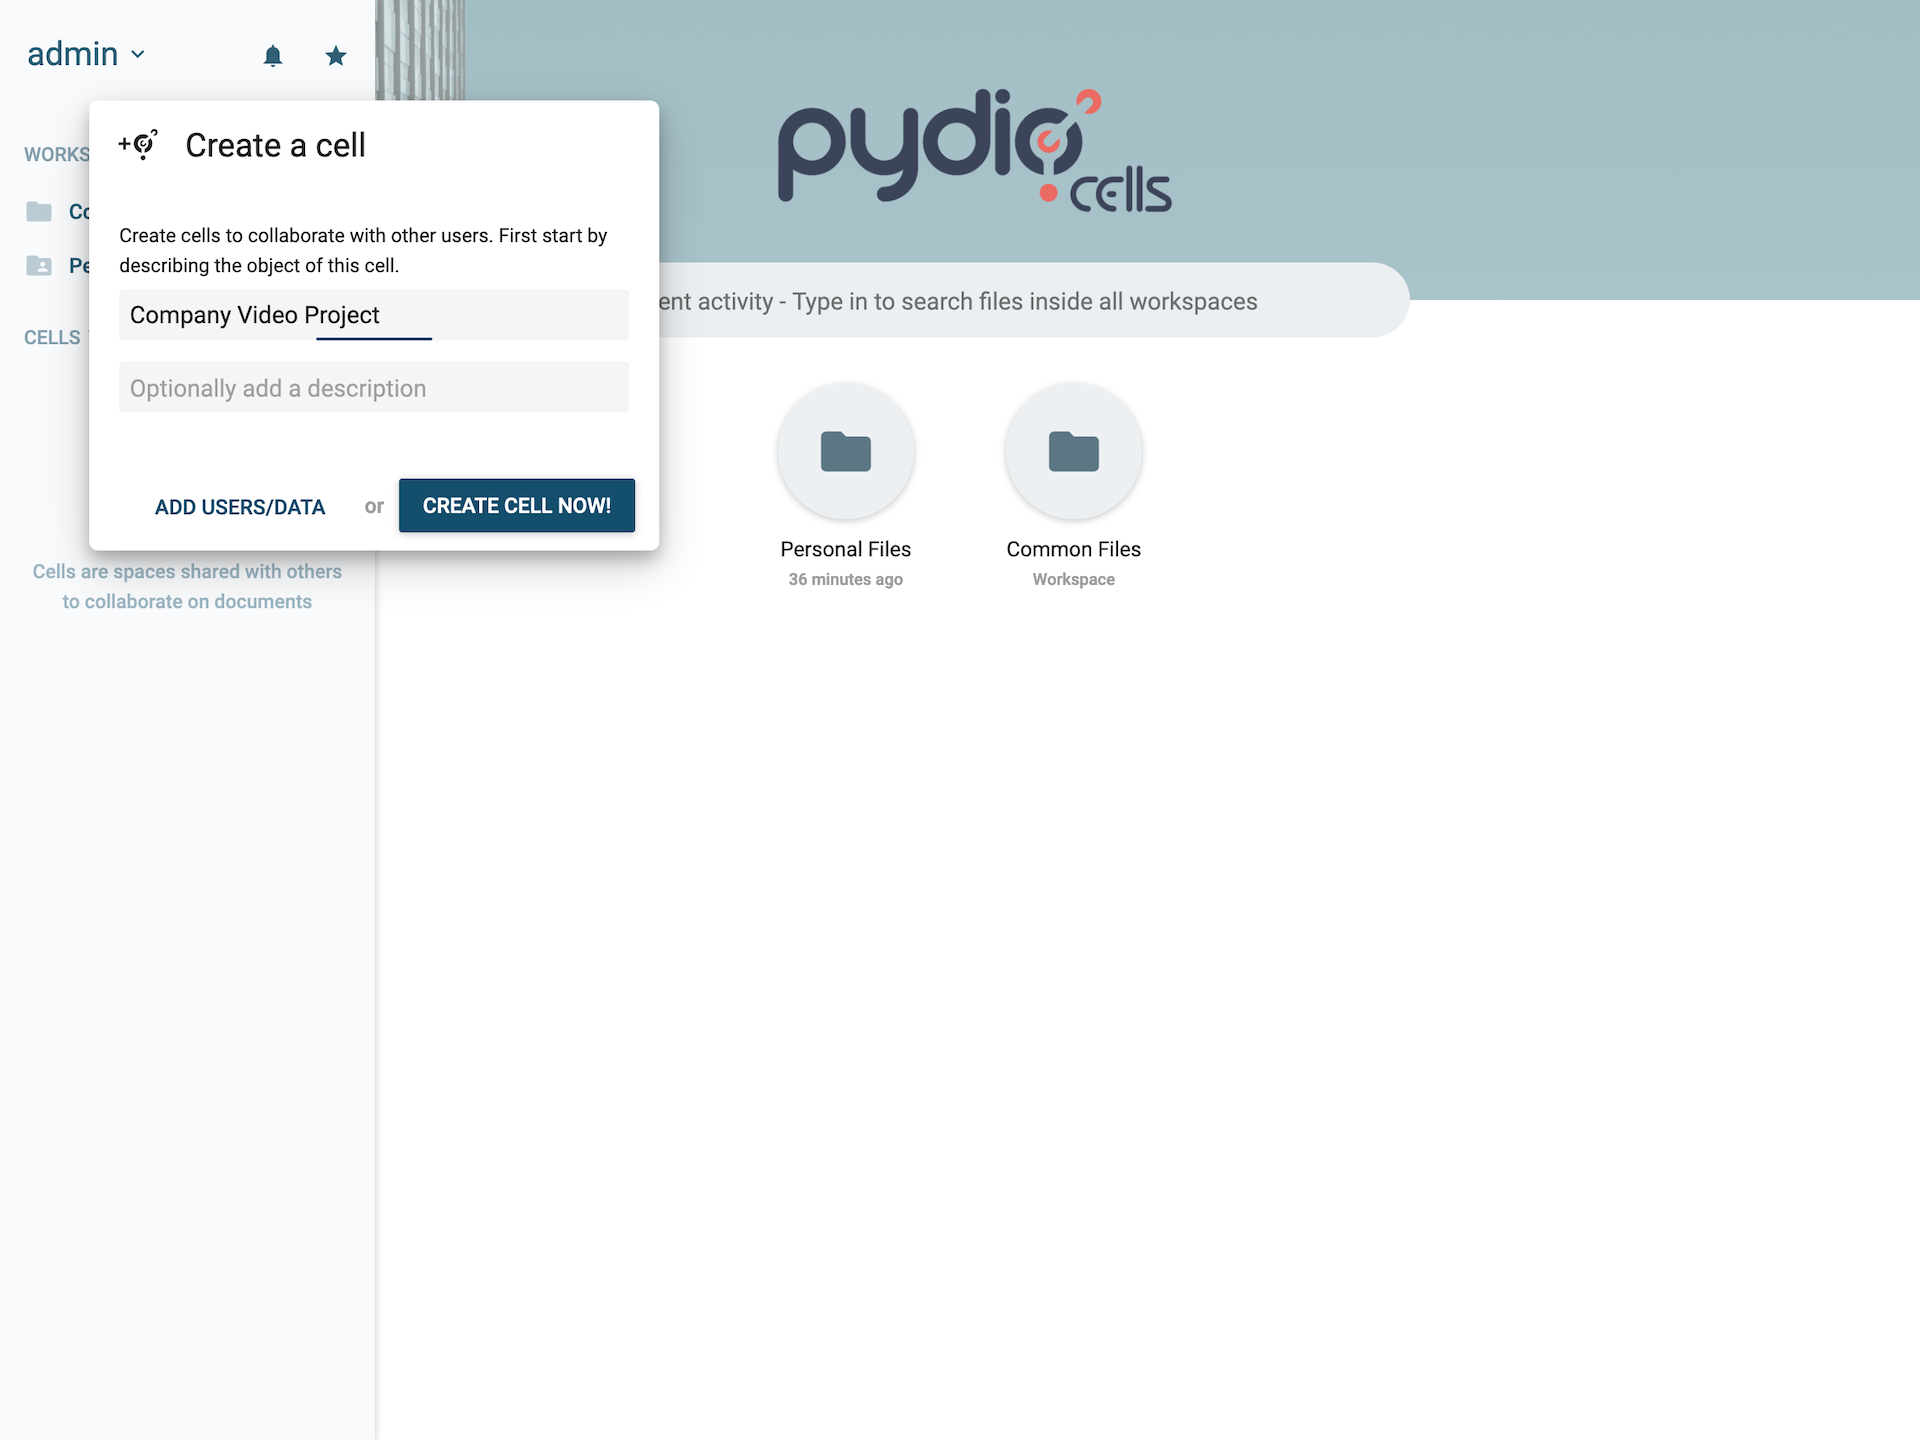
Task: Edit the cell name field
Action: pos(374,315)
